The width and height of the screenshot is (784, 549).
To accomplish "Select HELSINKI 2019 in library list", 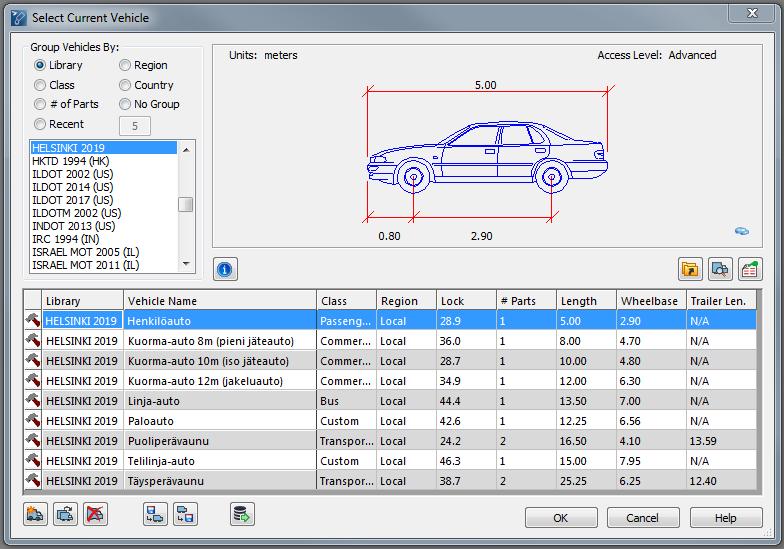I will point(104,148).
